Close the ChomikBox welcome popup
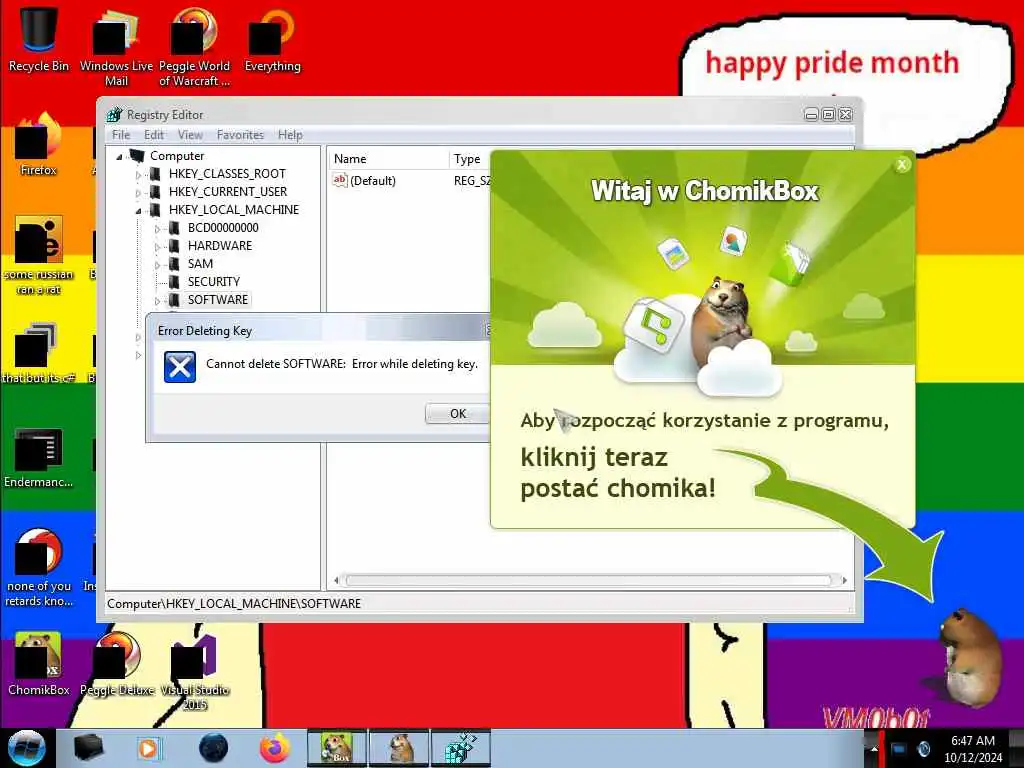Screen dimensions: 1024x768 click(x=902, y=165)
